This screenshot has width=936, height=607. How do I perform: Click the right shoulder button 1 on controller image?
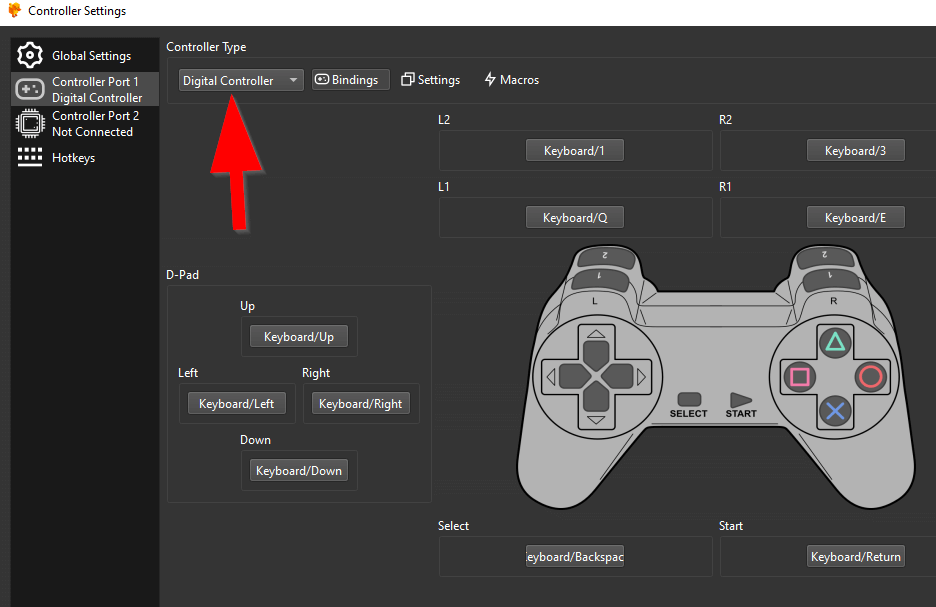click(x=830, y=278)
